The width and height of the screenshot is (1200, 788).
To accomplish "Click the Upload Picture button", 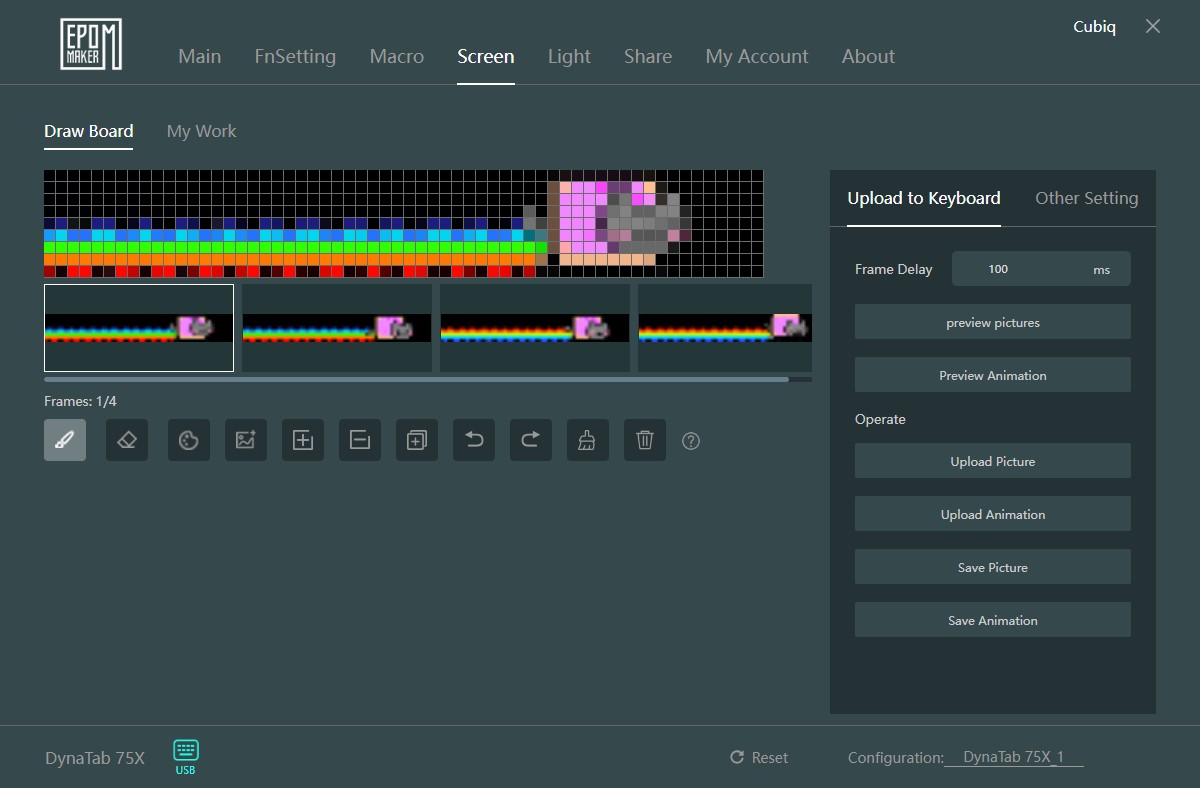I will point(993,461).
